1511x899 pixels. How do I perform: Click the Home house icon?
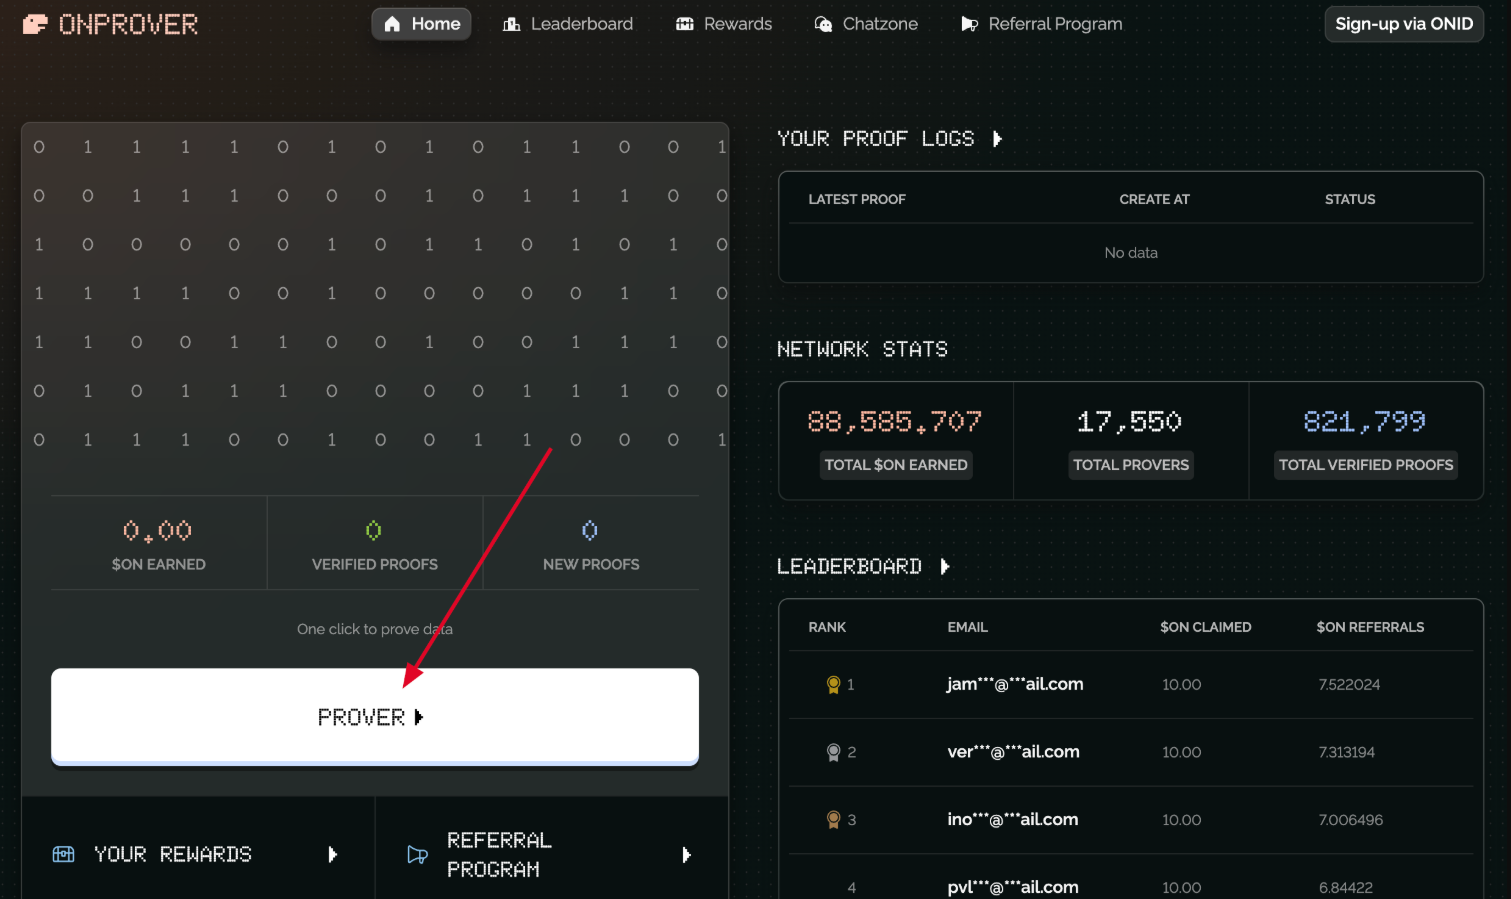pyautogui.click(x=392, y=24)
